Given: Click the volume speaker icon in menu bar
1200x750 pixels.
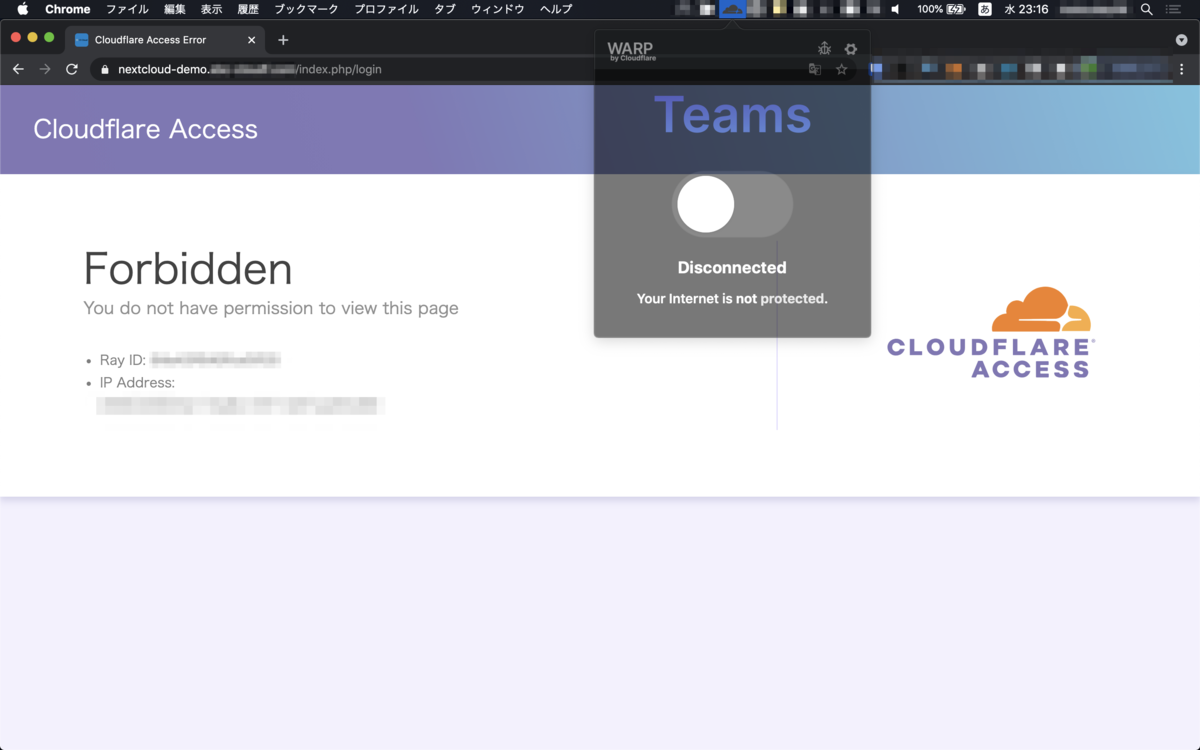Looking at the screenshot, I should coord(896,9).
